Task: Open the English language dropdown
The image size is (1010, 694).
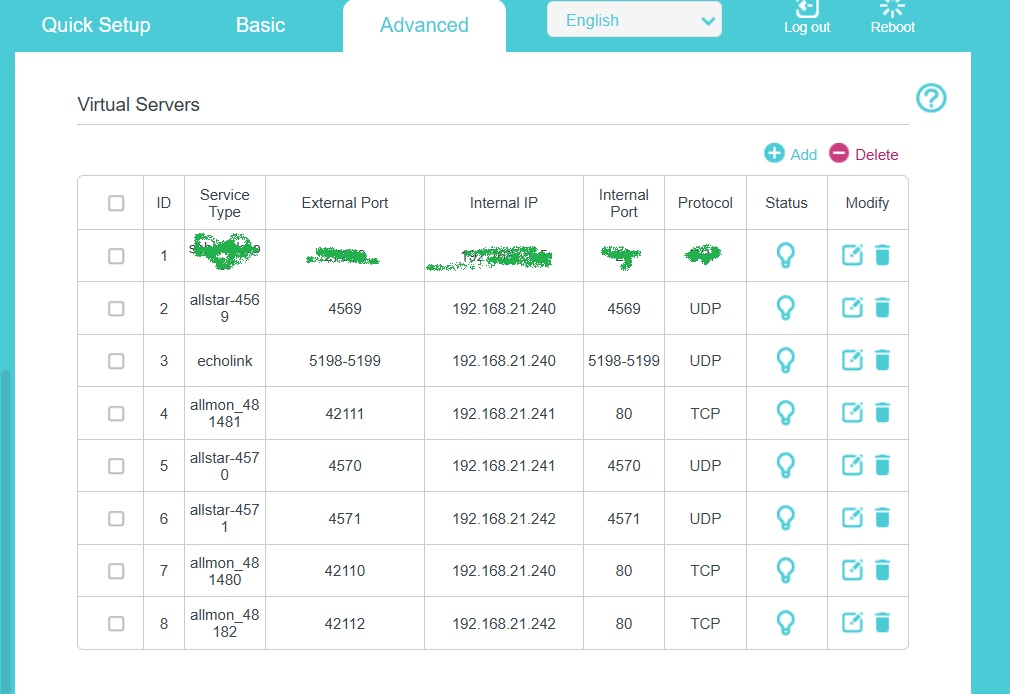Action: [634, 20]
